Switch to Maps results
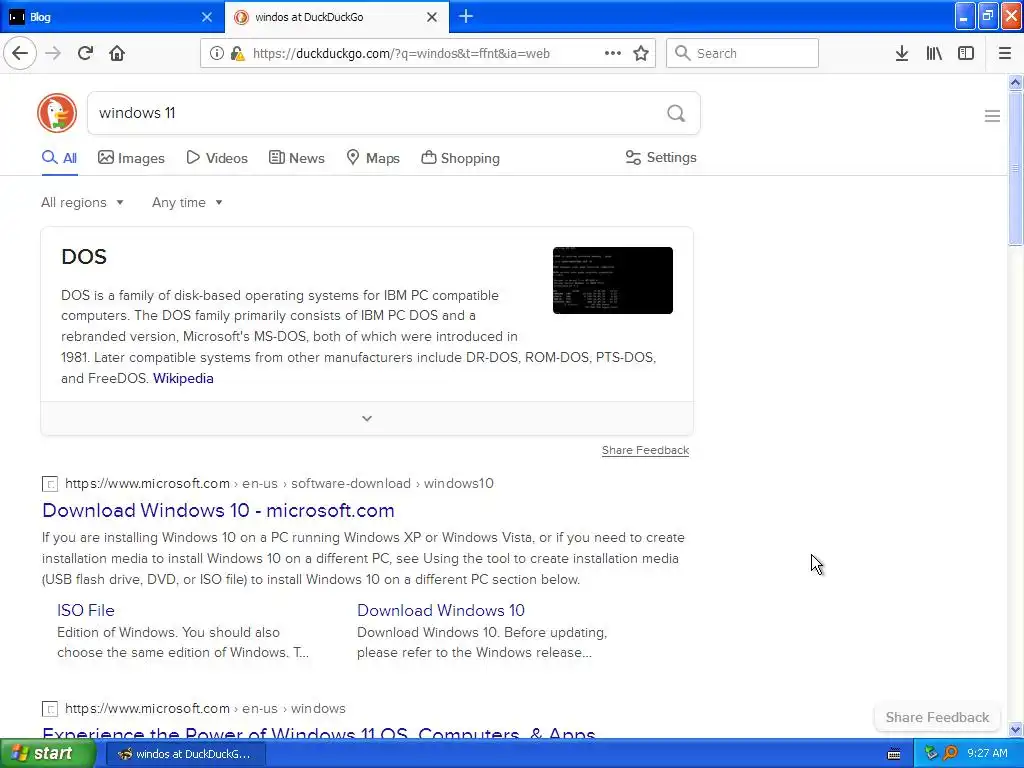The width and height of the screenshot is (1024, 768). tap(373, 158)
